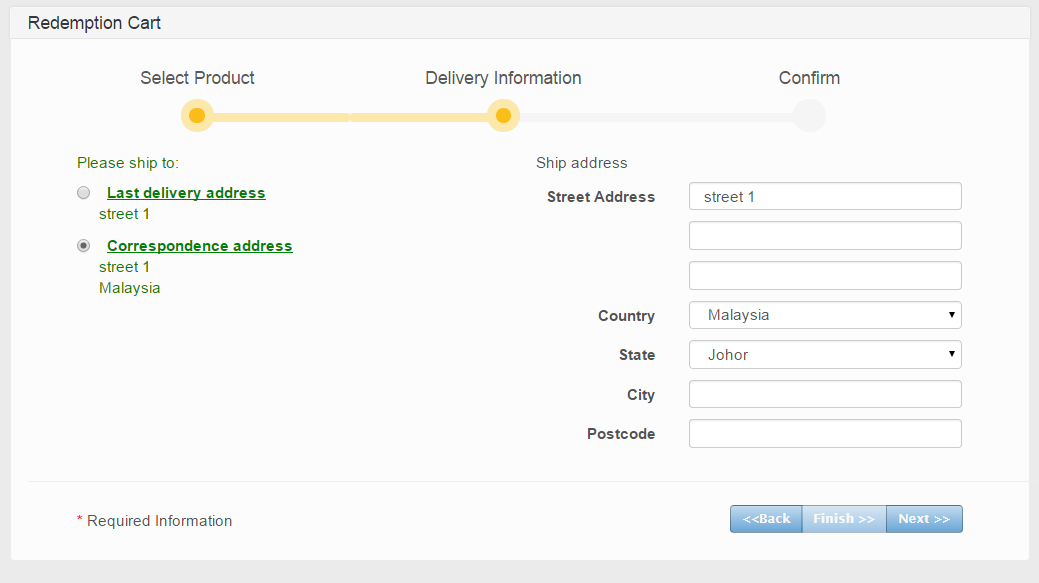Click the Finish >> button
Image resolution: width=1039 pixels, height=583 pixels.
coord(844,519)
